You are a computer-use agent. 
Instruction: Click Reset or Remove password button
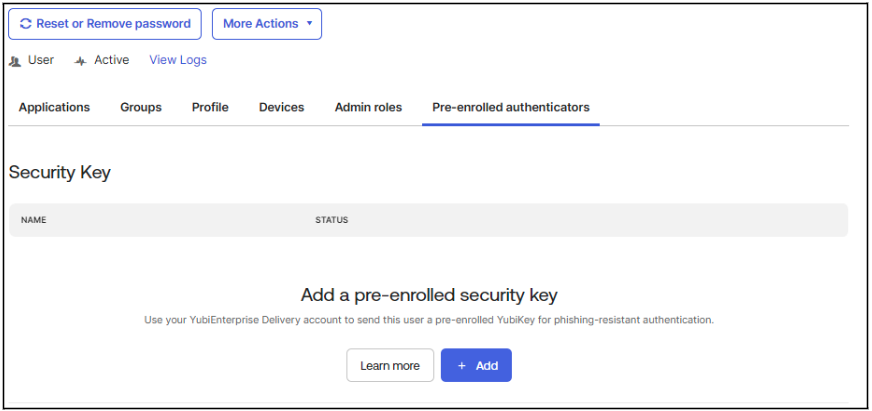point(105,24)
